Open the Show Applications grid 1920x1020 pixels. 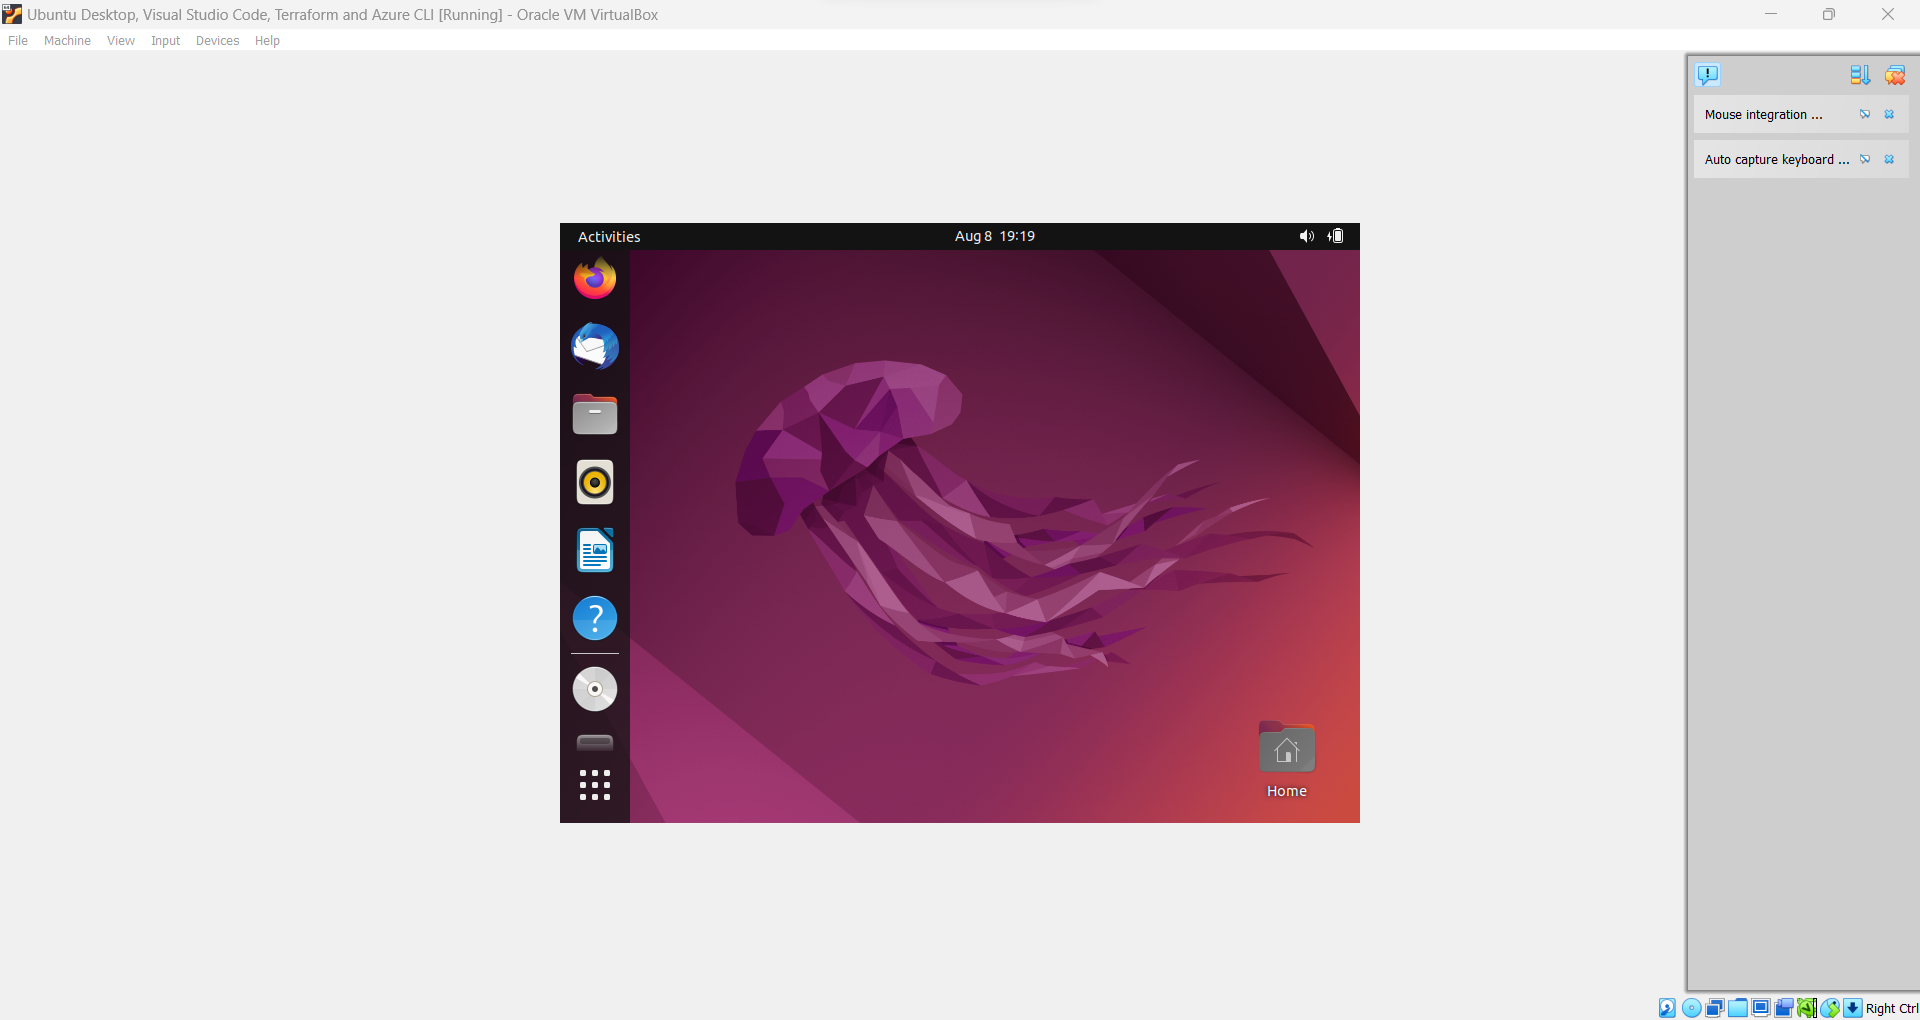pos(595,785)
